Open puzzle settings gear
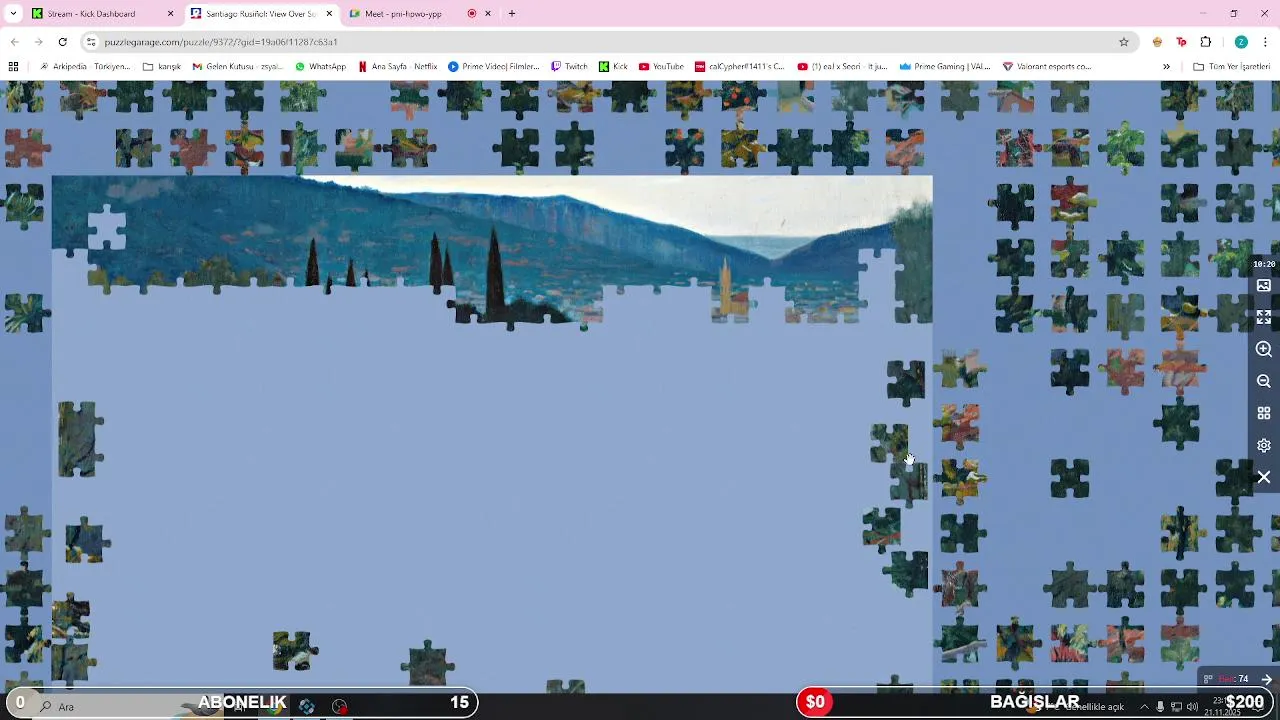Image resolution: width=1280 pixels, height=720 pixels. [x=1264, y=445]
